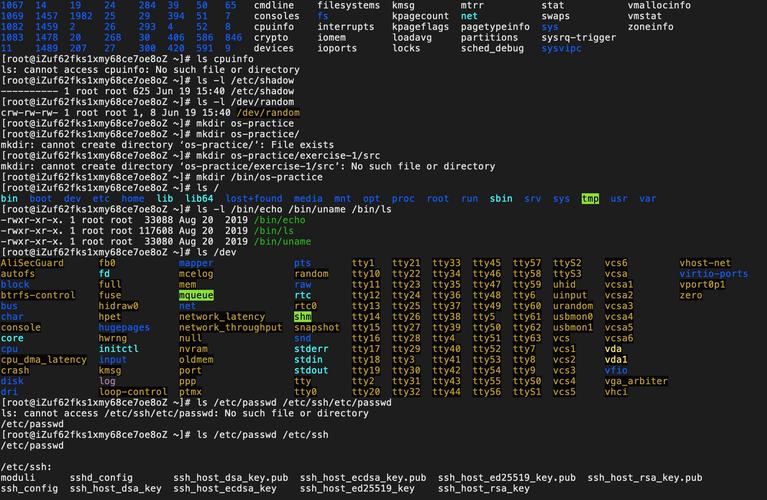Click the highlighted tmp directory in root listing

pos(590,199)
